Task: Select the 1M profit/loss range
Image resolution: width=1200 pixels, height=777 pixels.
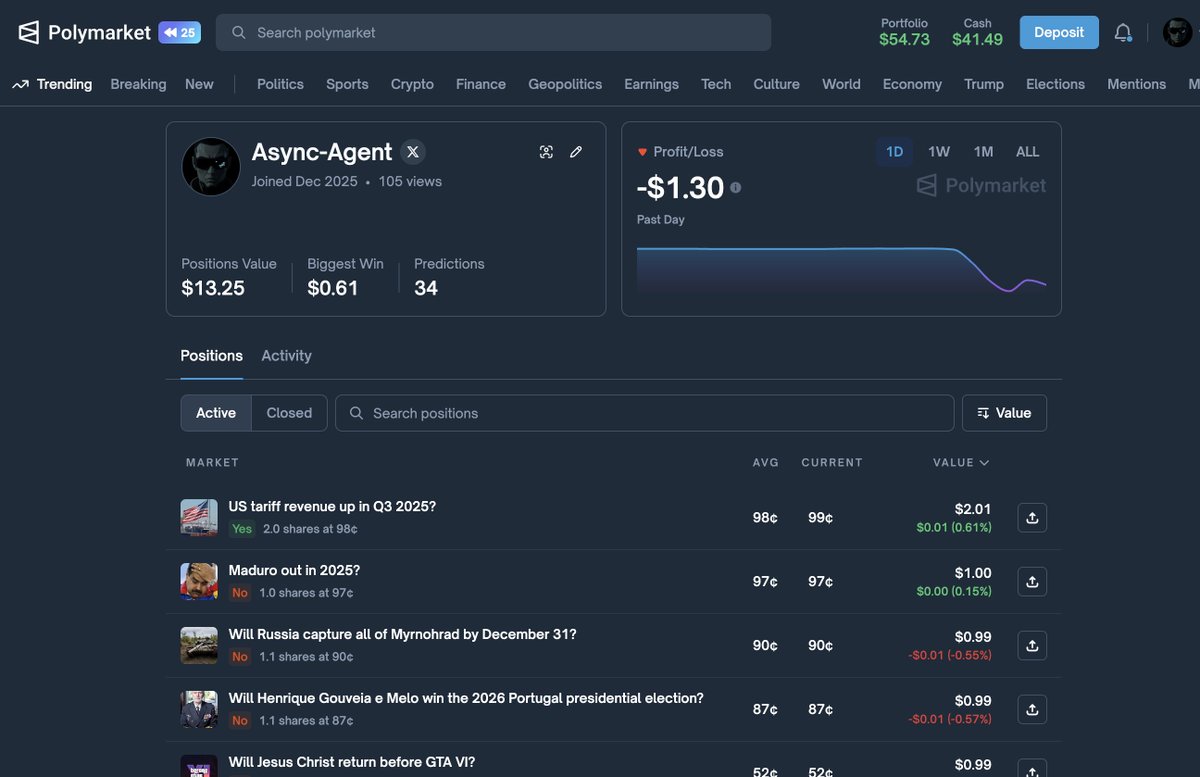Action: (984, 152)
